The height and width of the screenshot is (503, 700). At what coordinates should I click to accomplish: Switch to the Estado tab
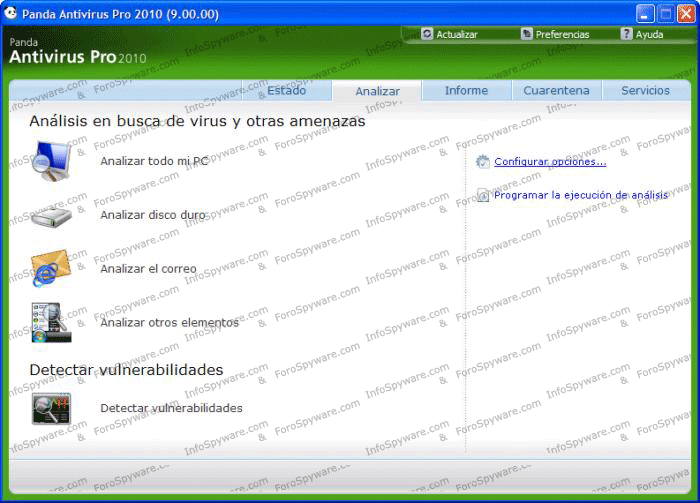pyautogui.click(x=287, y=91)
